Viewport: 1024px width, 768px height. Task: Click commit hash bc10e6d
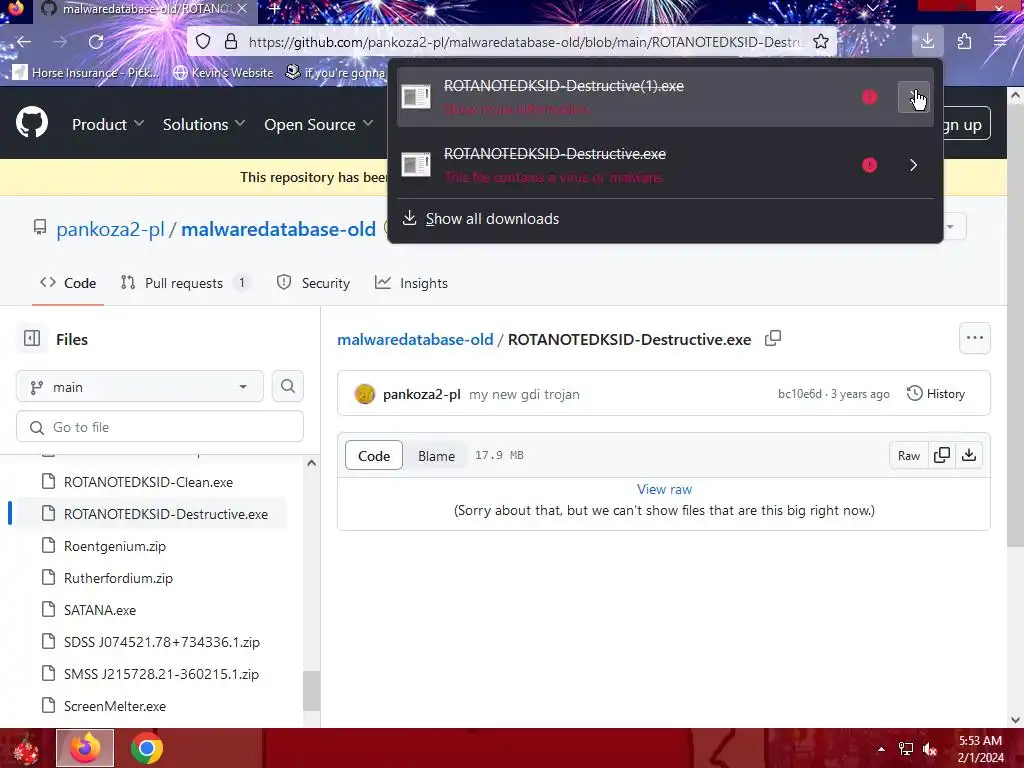tap(800, 394)
